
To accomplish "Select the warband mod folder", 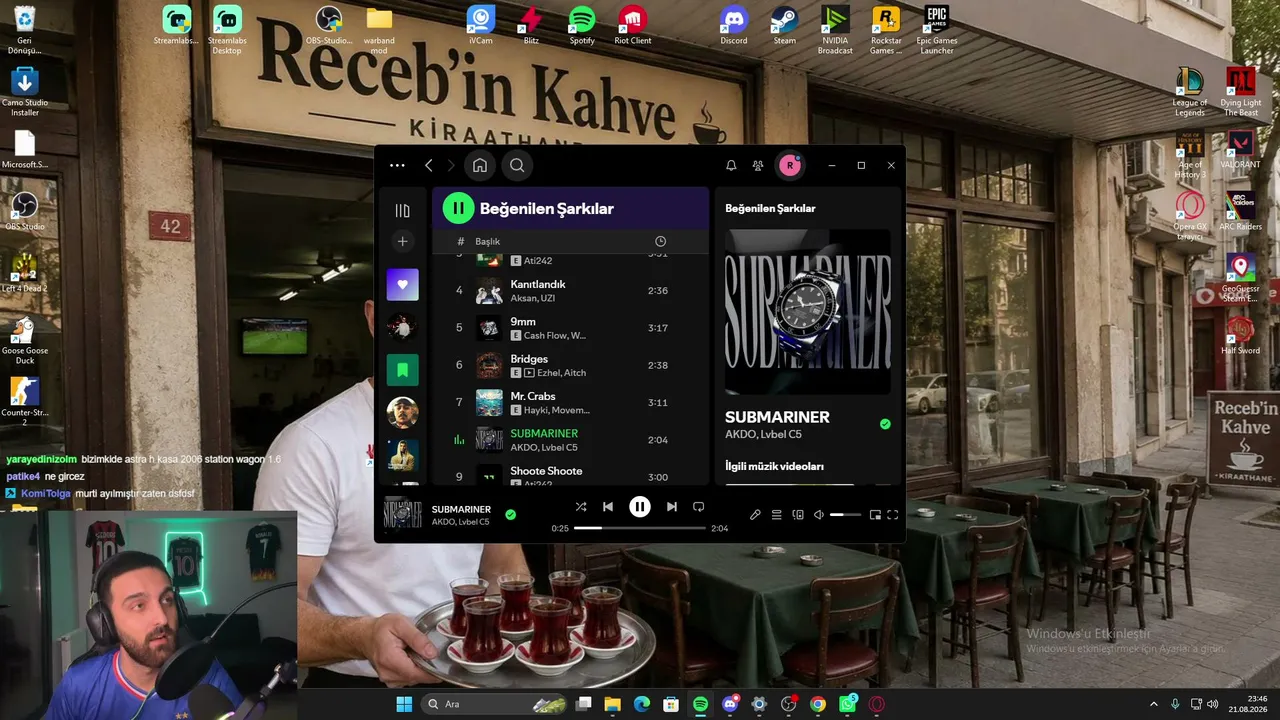I will [379, 30].
